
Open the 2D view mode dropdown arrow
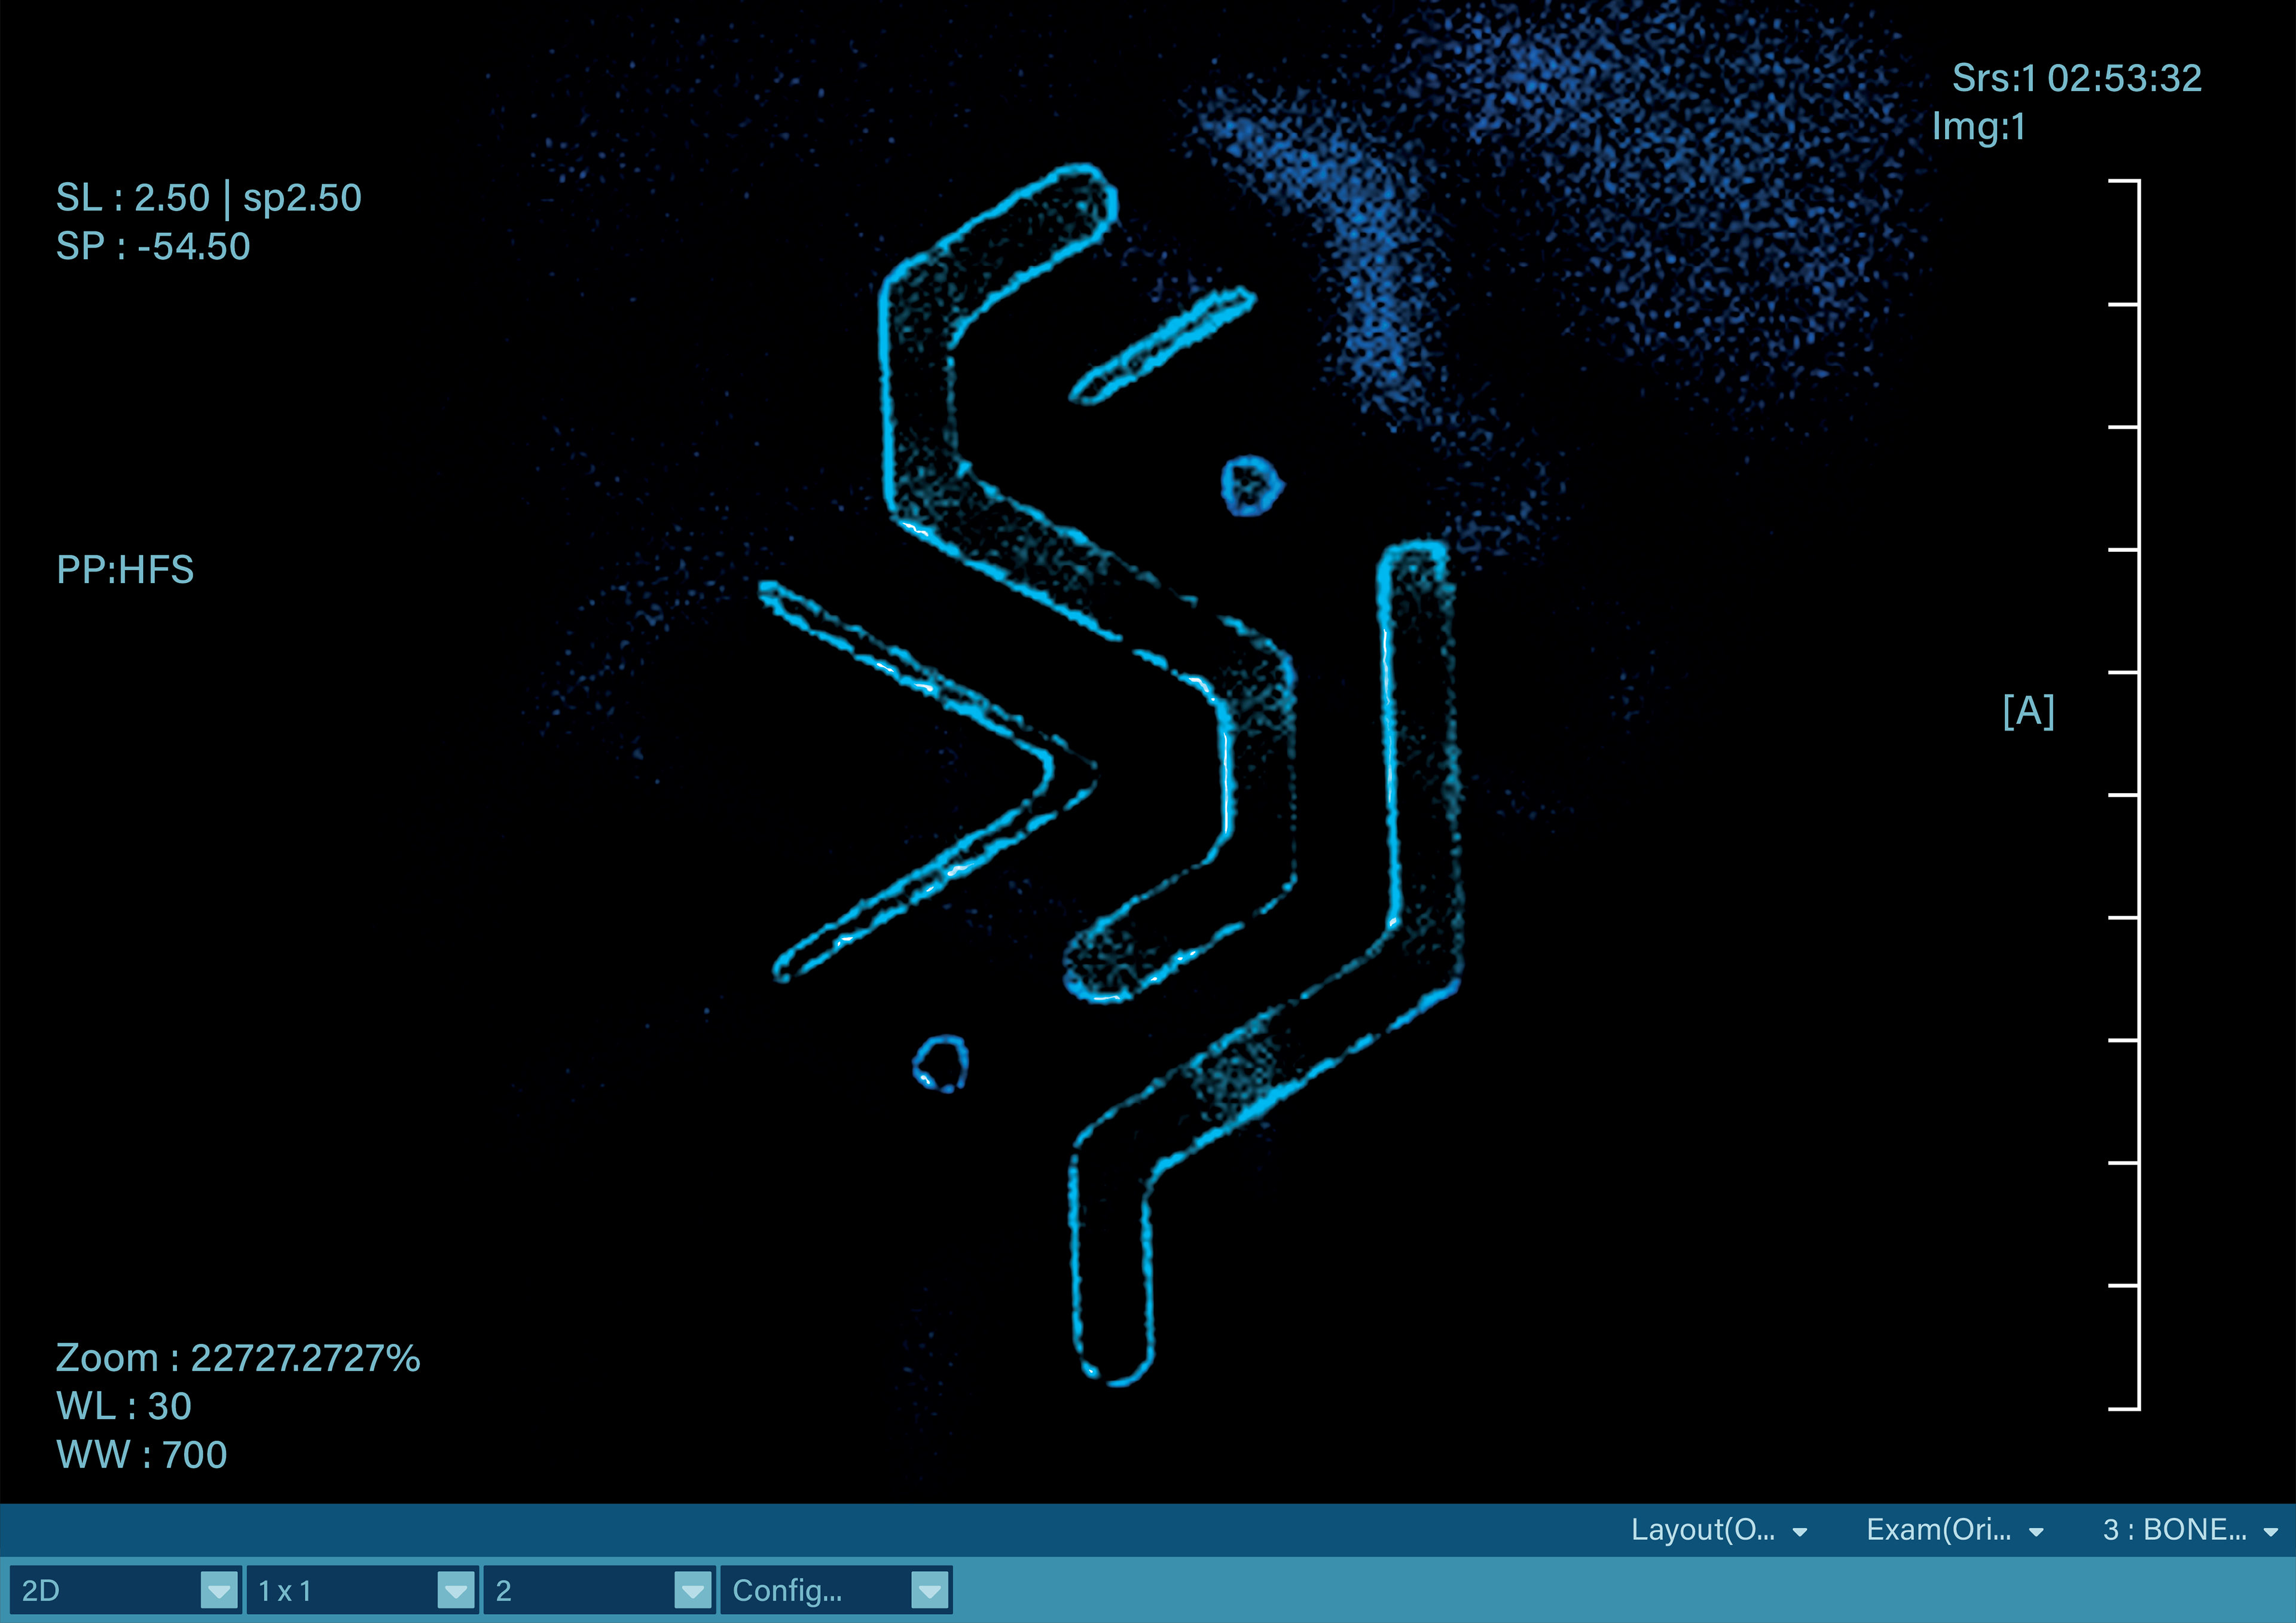pyautogui.click(x=218, y=1590)
